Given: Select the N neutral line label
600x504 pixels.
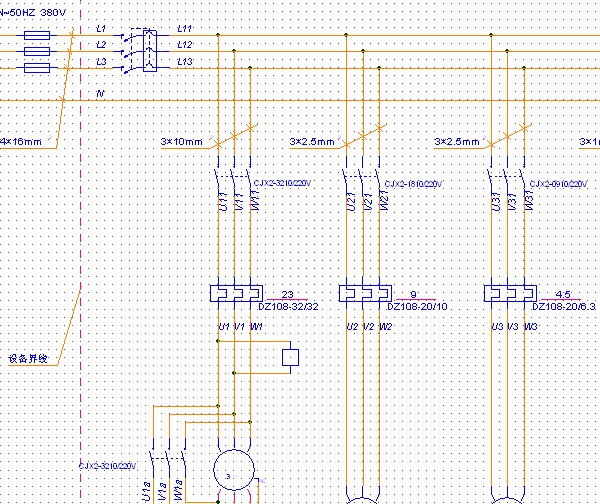Looking at the screenshot, I should pyautogui.click(x=99, y=93).
